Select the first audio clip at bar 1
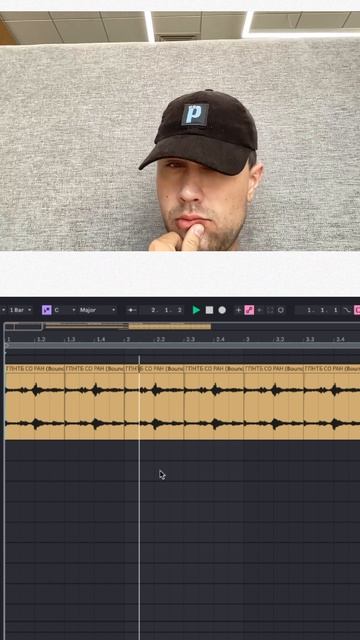 [x=35, y=402]
